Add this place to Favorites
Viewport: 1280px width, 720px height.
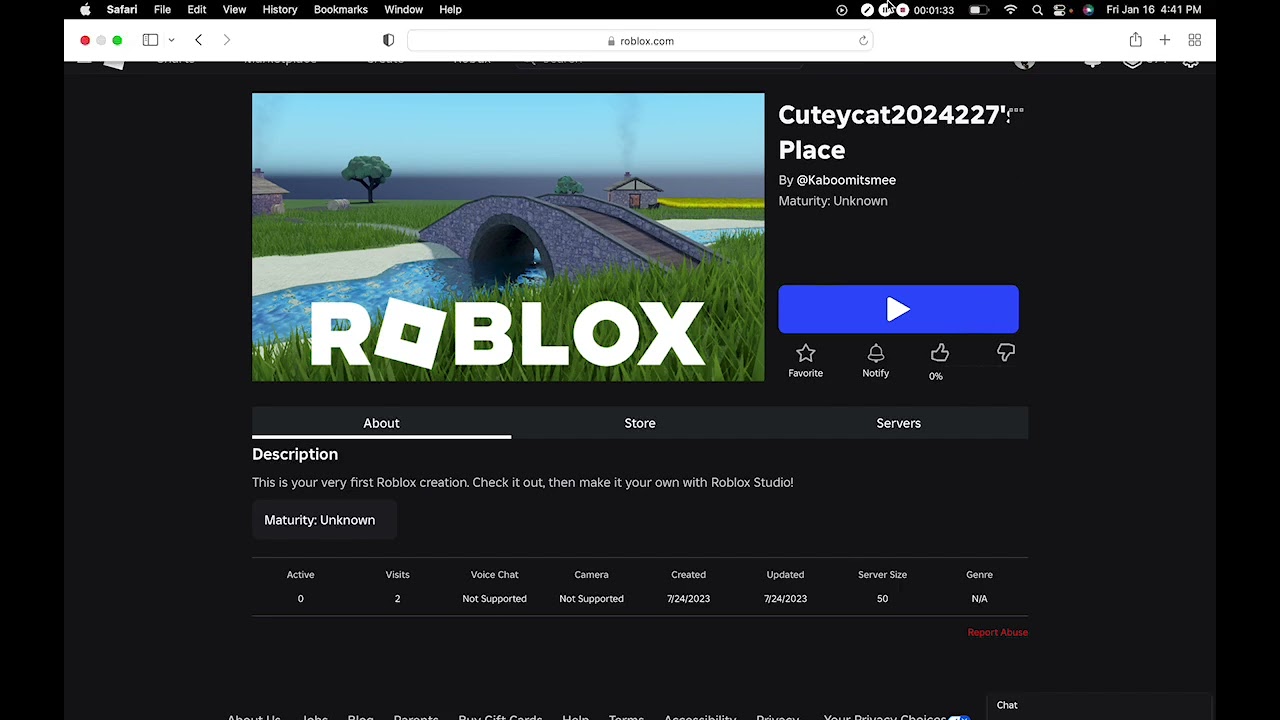pos(805,361)
